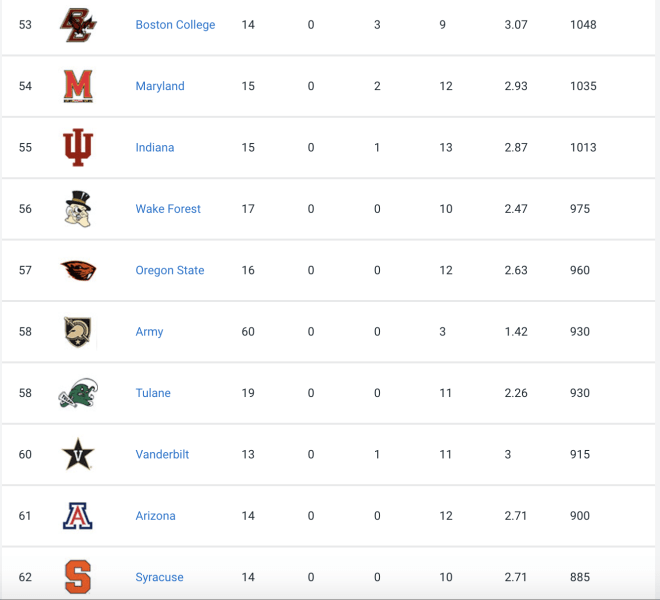Click the Boston College eagle logo

(x=78, y=25)
